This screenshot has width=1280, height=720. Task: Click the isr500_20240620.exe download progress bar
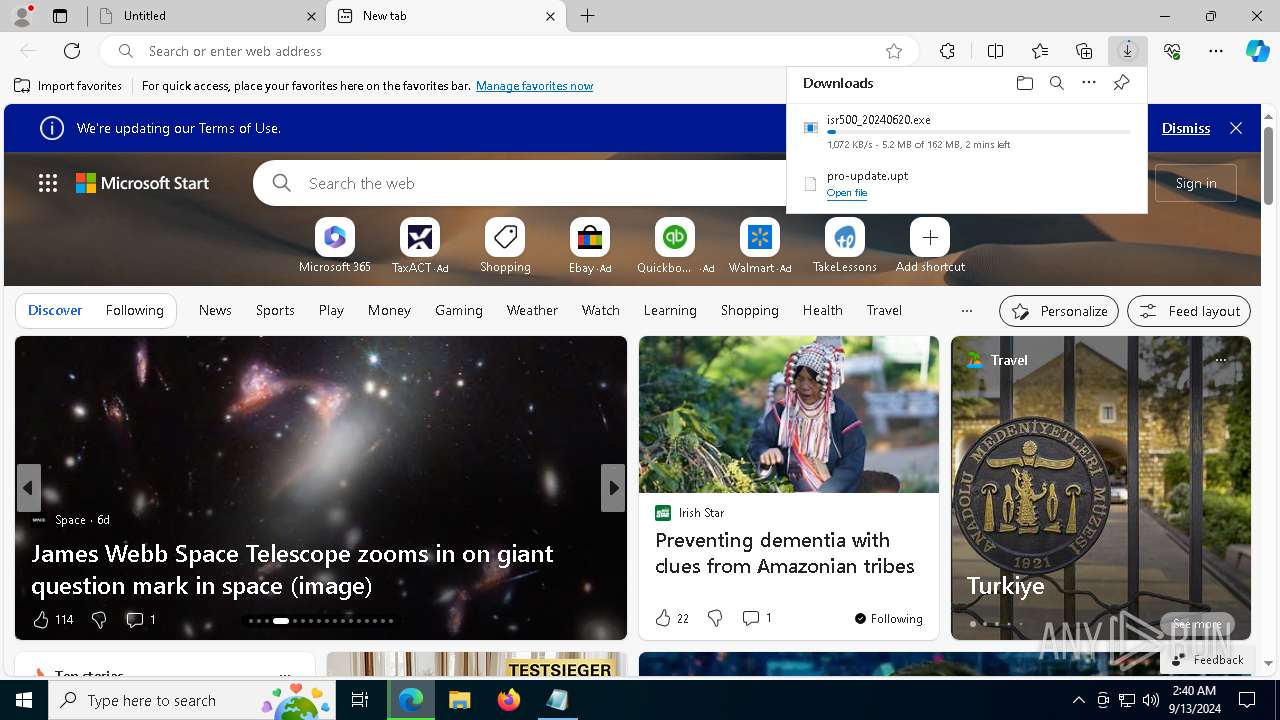979,132
